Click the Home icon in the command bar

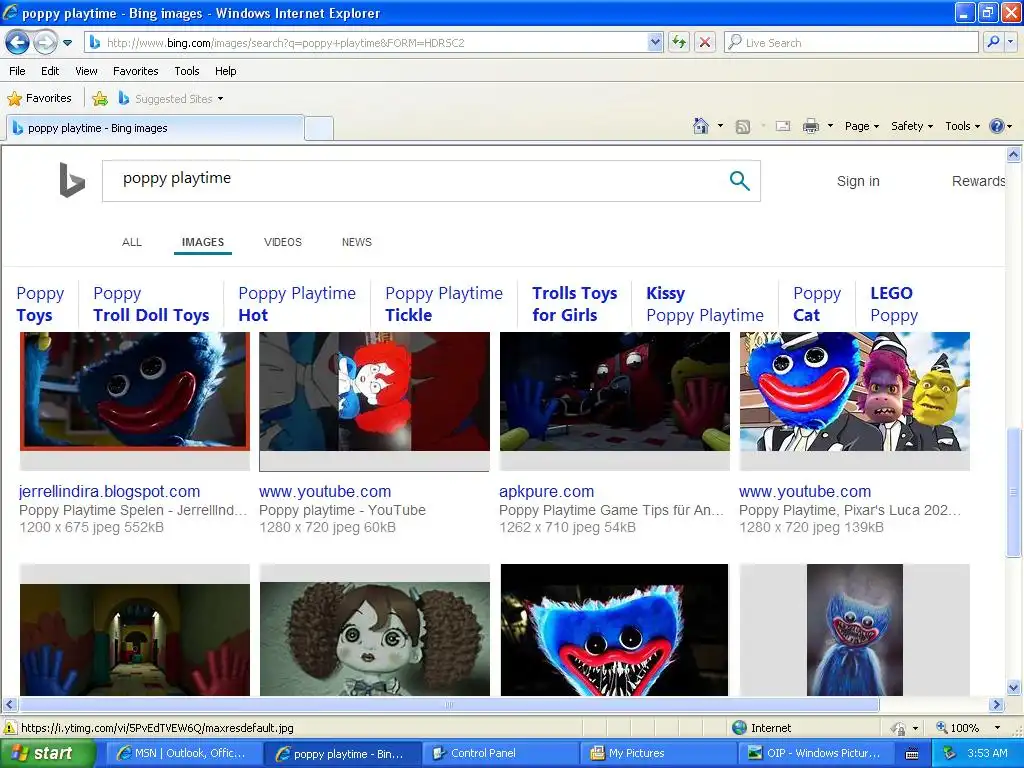click(x=701, y=126)
